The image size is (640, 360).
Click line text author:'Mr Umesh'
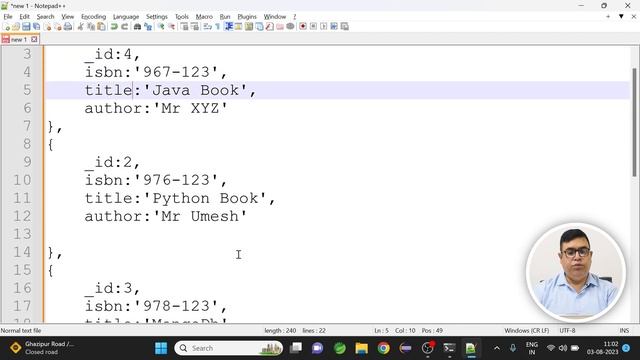(x=166, y=216)
